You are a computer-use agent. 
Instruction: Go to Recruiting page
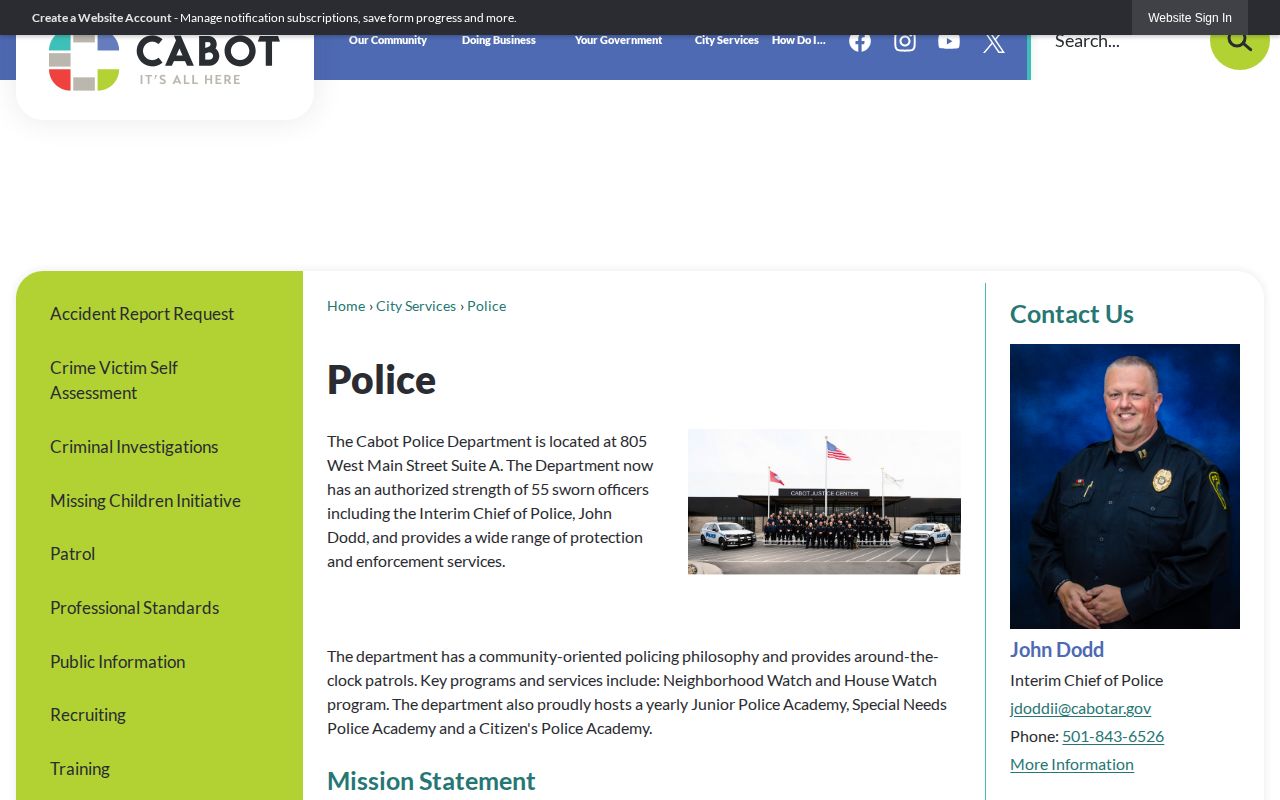point(88,715)
